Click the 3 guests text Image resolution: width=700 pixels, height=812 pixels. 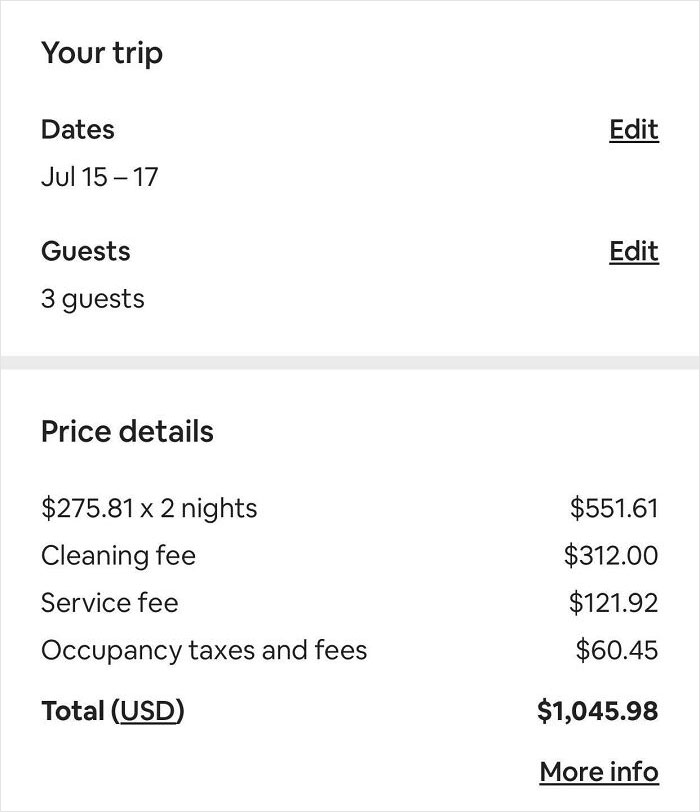pyautogui.click(x=92, y=298)
